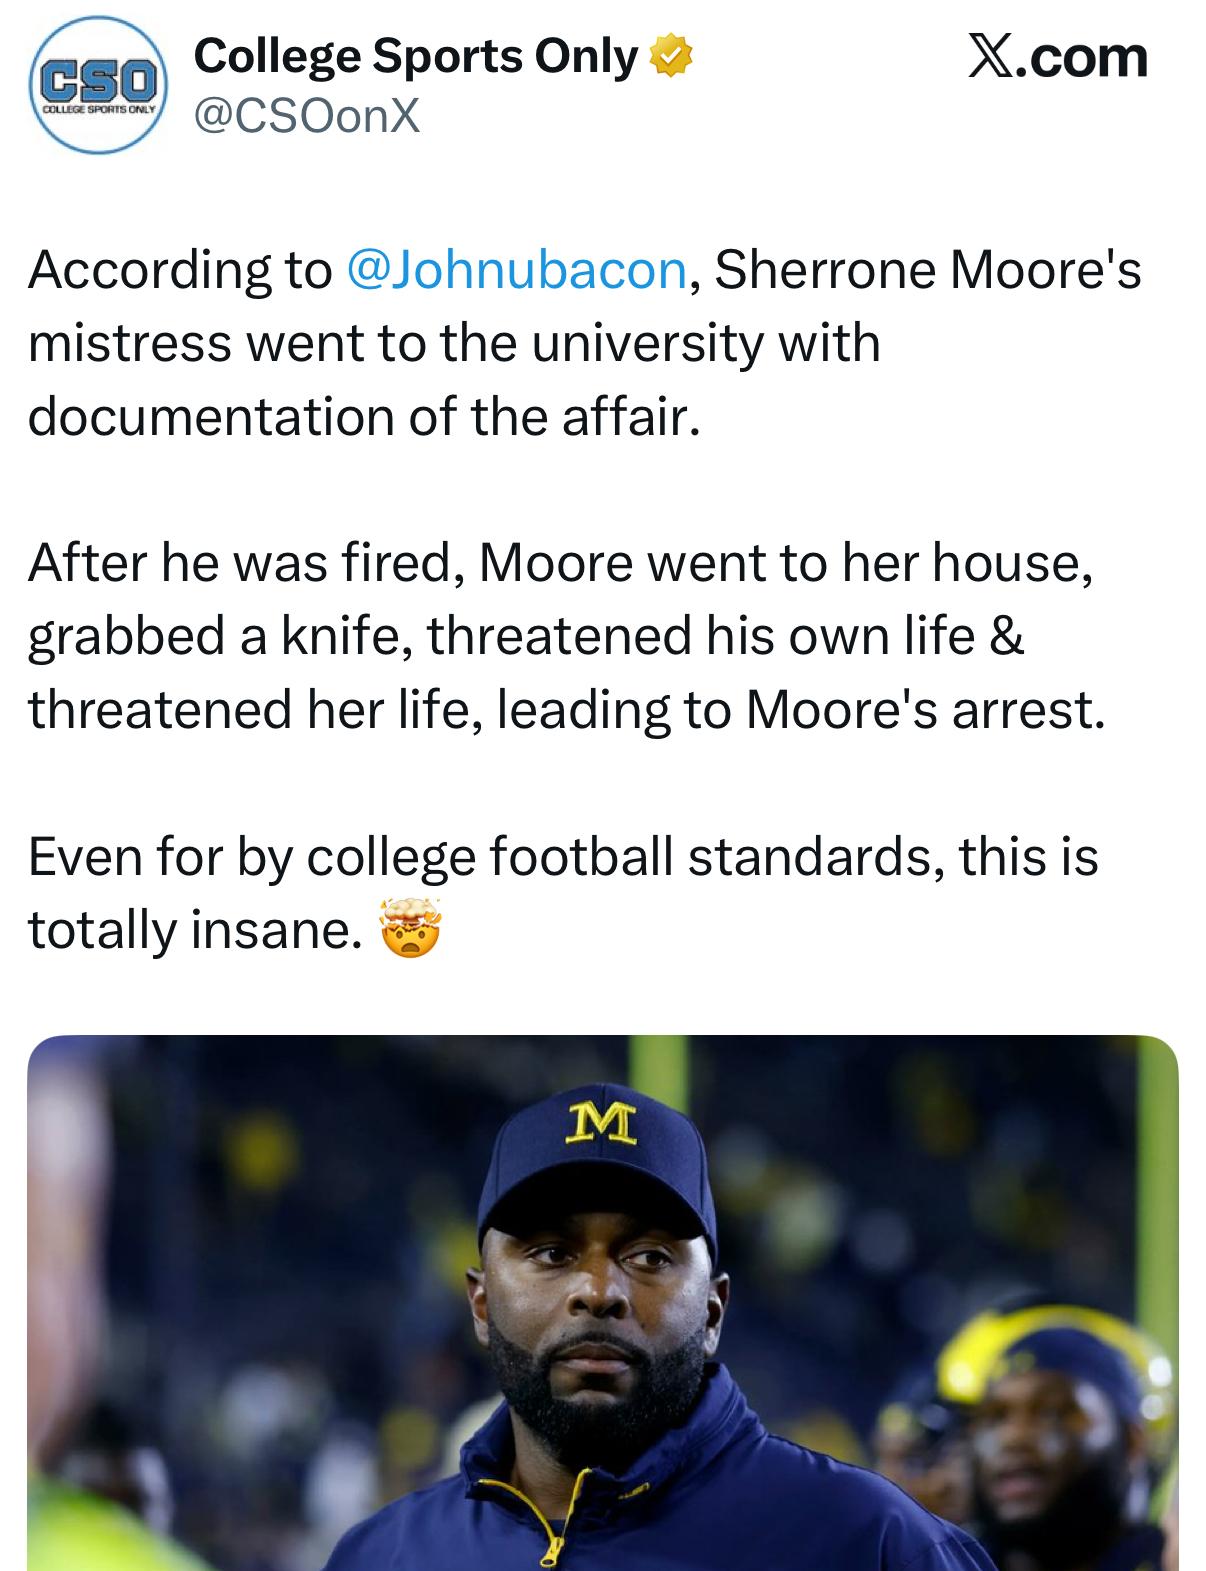Click the CSO profile avatar
Viewport: 1206px width, 1571px height.
[x=97, y=87]
